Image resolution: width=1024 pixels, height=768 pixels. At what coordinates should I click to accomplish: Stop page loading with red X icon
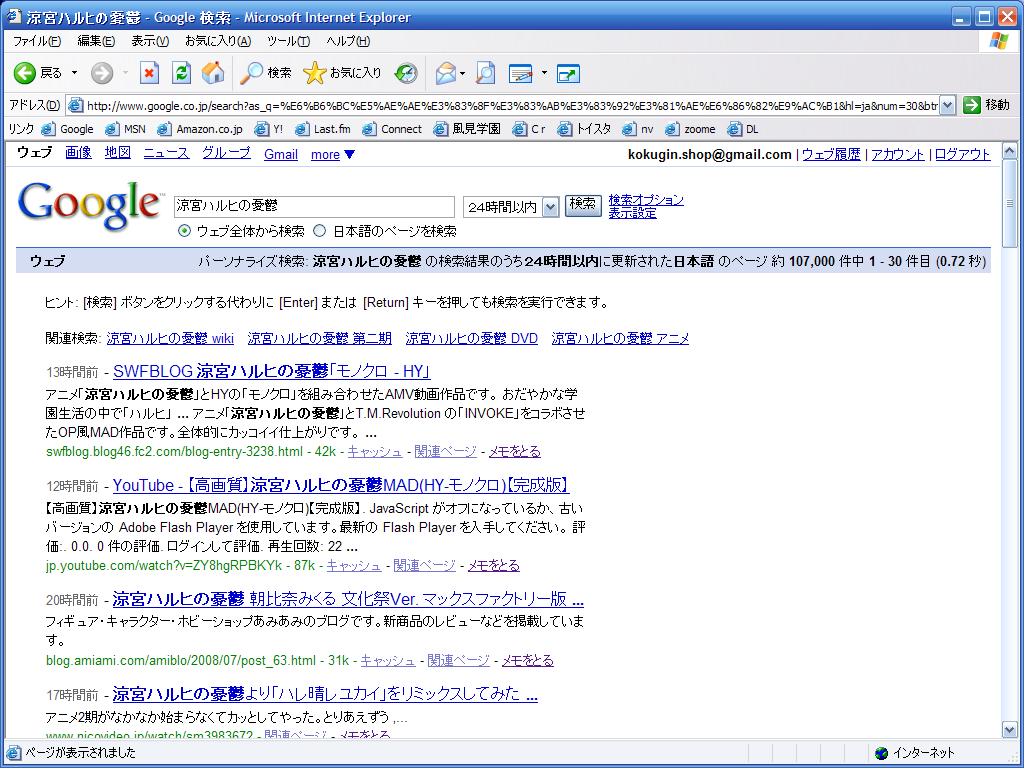[x=150, y=73]
